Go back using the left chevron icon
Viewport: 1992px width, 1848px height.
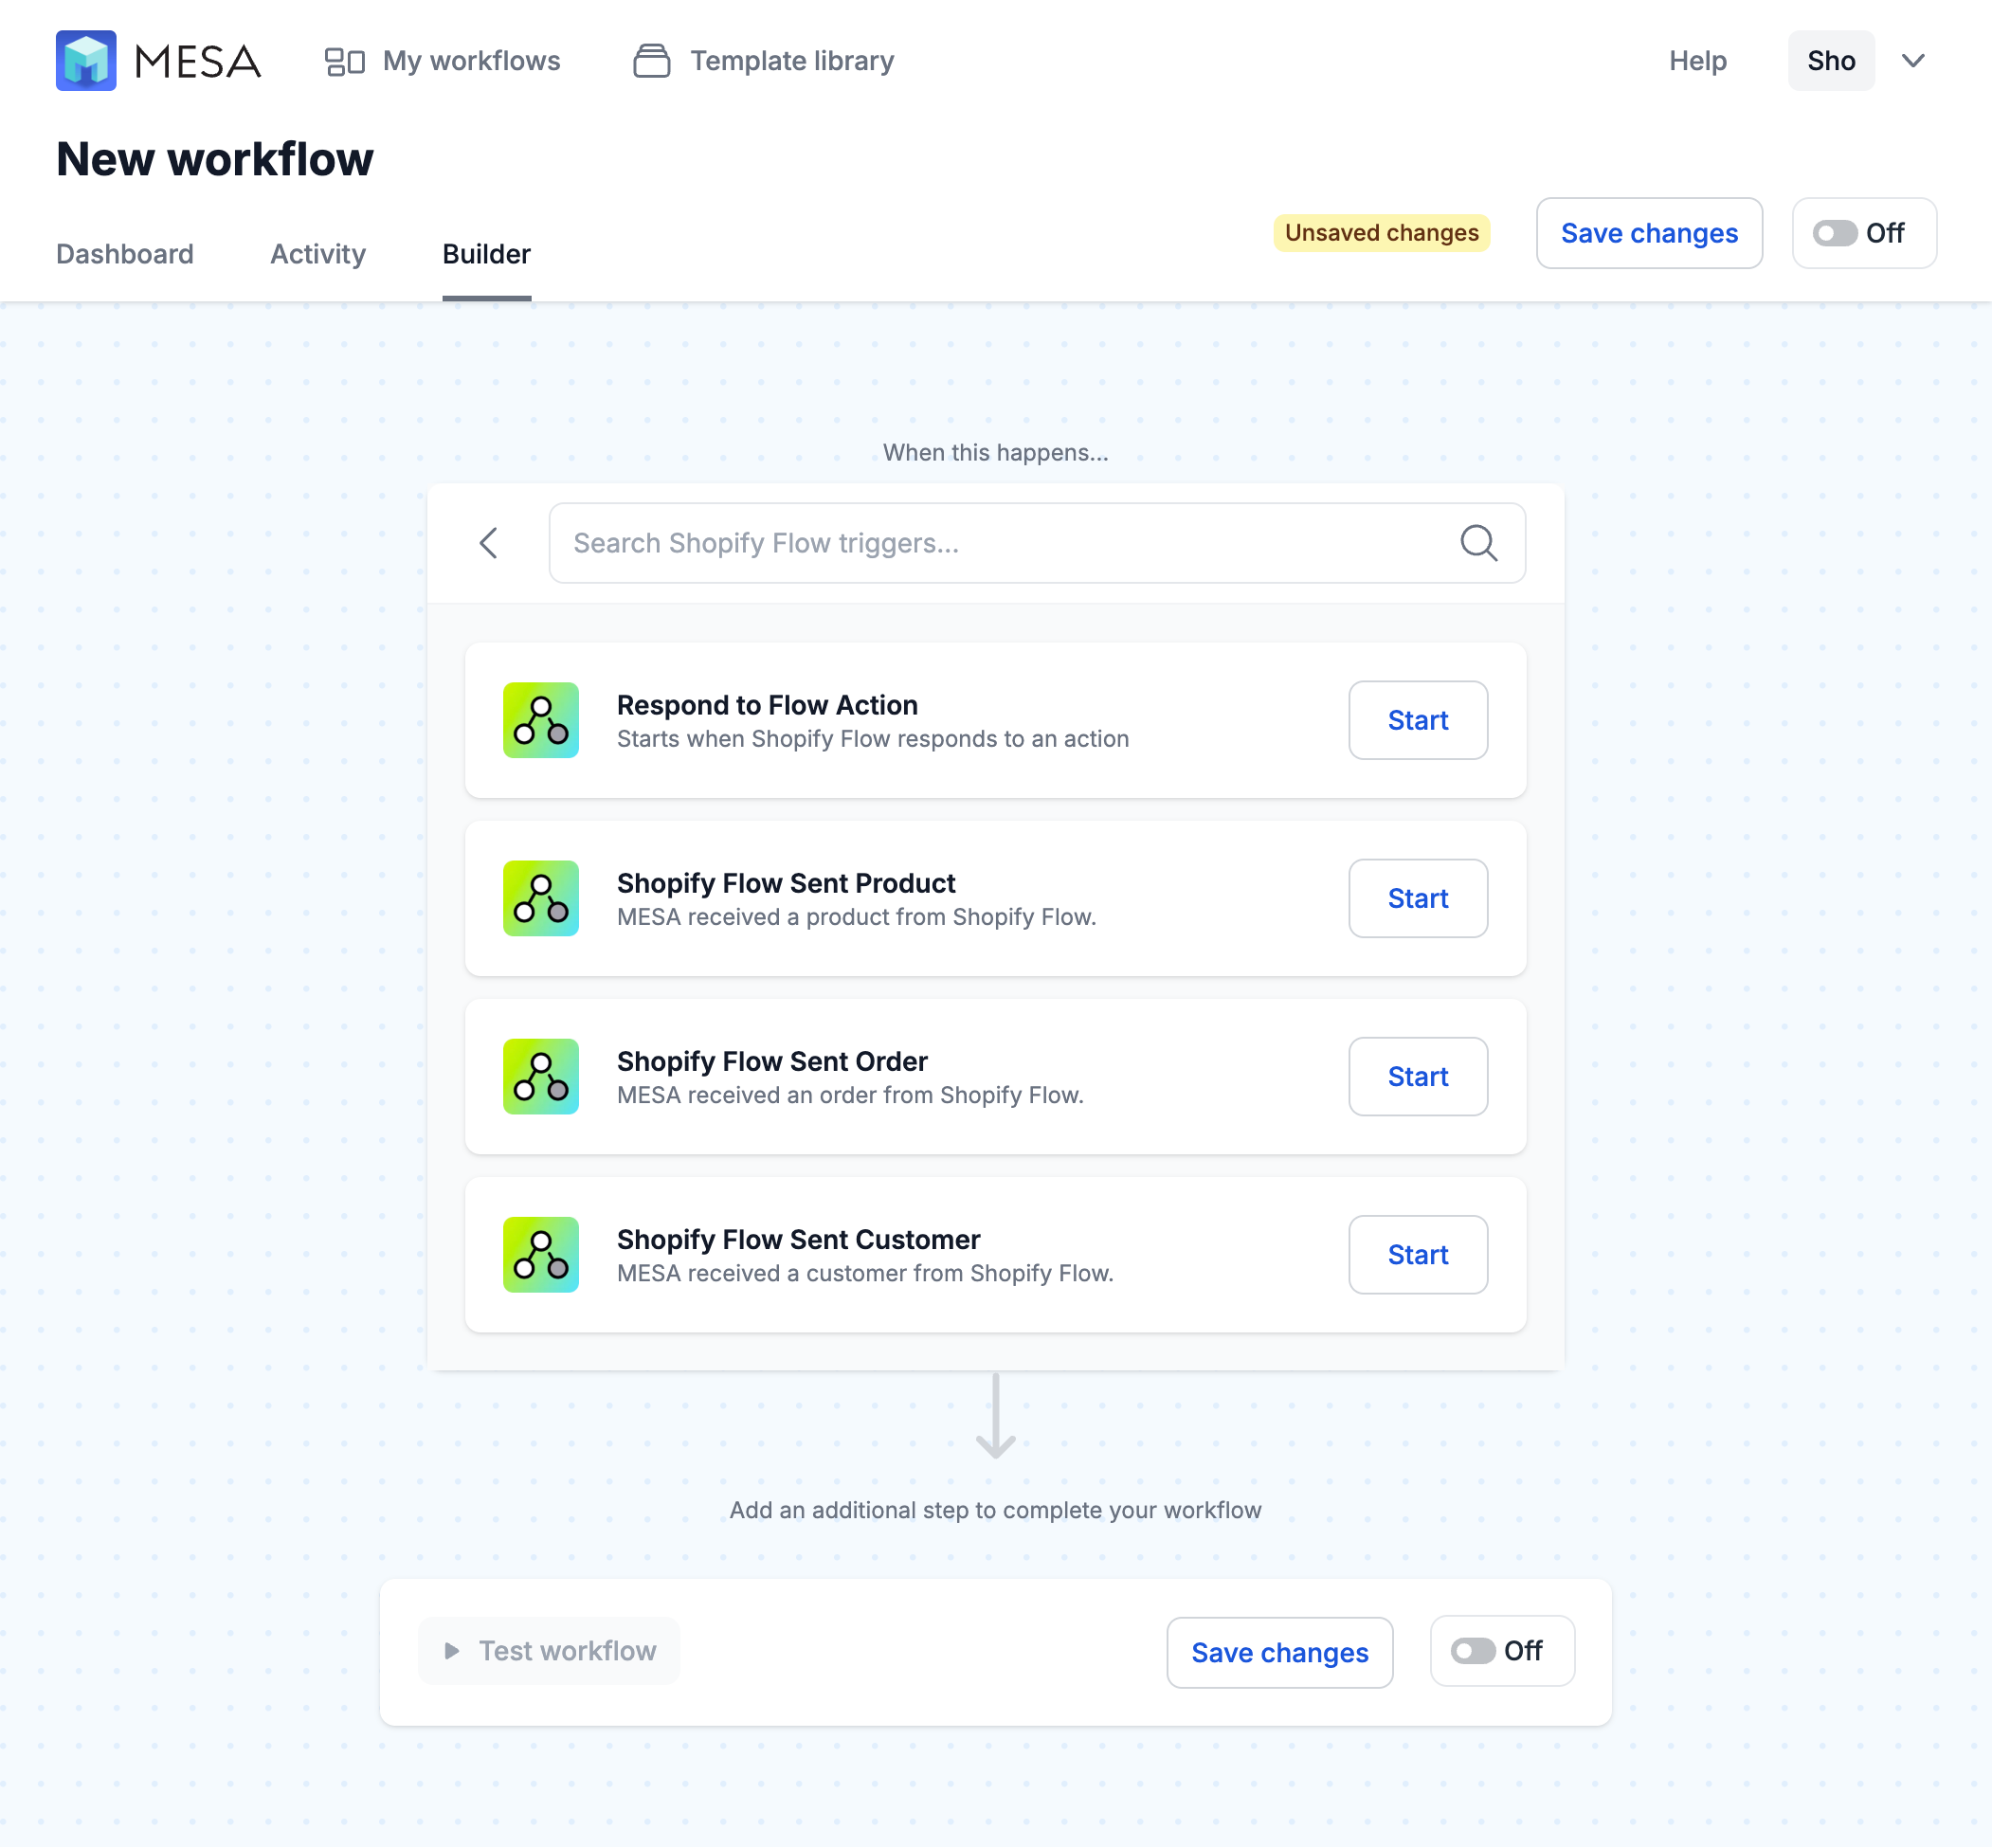click(489, 543)
